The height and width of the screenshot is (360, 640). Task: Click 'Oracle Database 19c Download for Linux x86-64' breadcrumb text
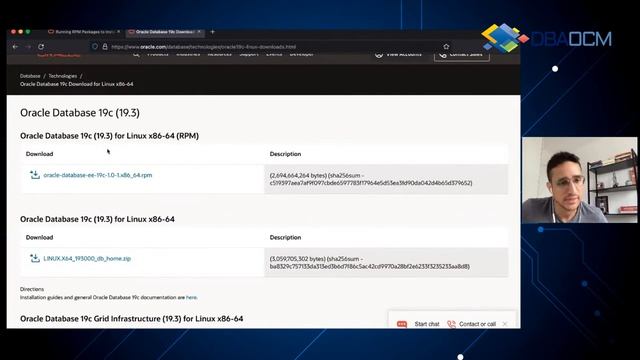point(77,84)
